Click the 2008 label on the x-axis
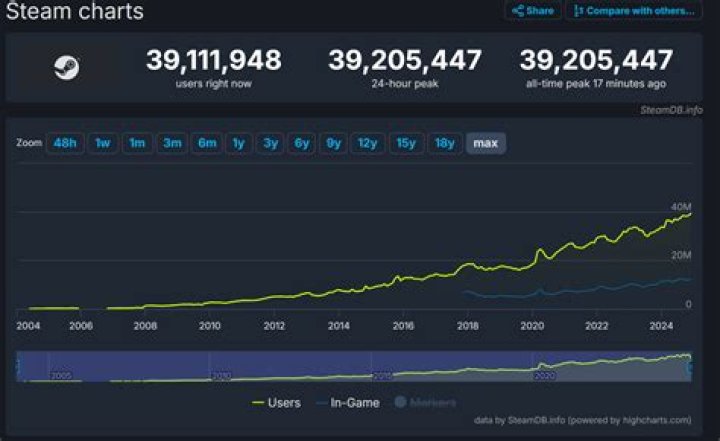The width and height of the screenshot is (720, 441). point(145,326)
